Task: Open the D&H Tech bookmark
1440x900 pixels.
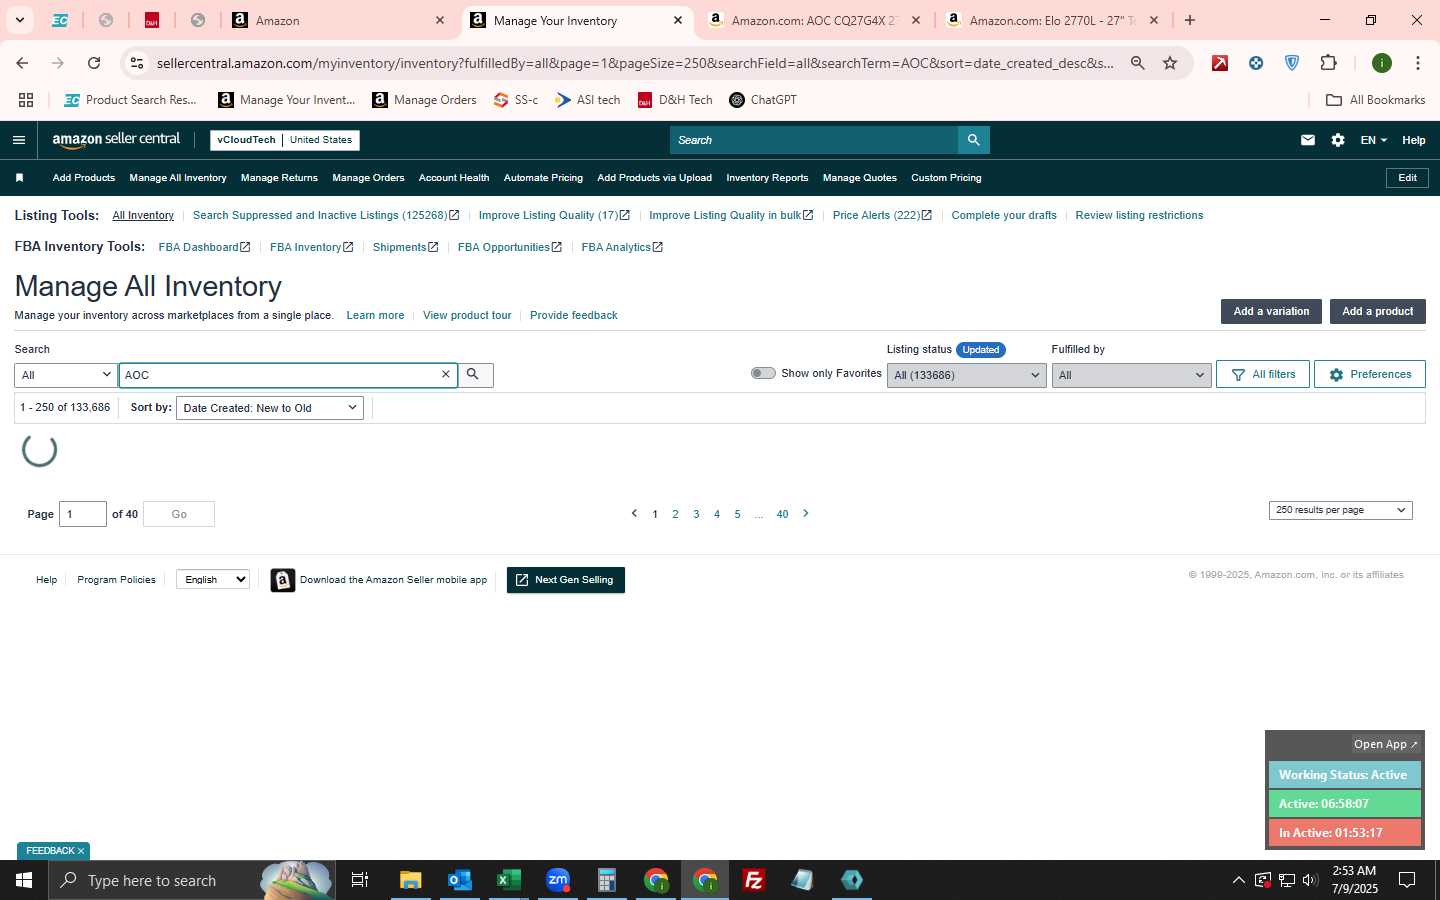Action: click(x=675, y=100)
